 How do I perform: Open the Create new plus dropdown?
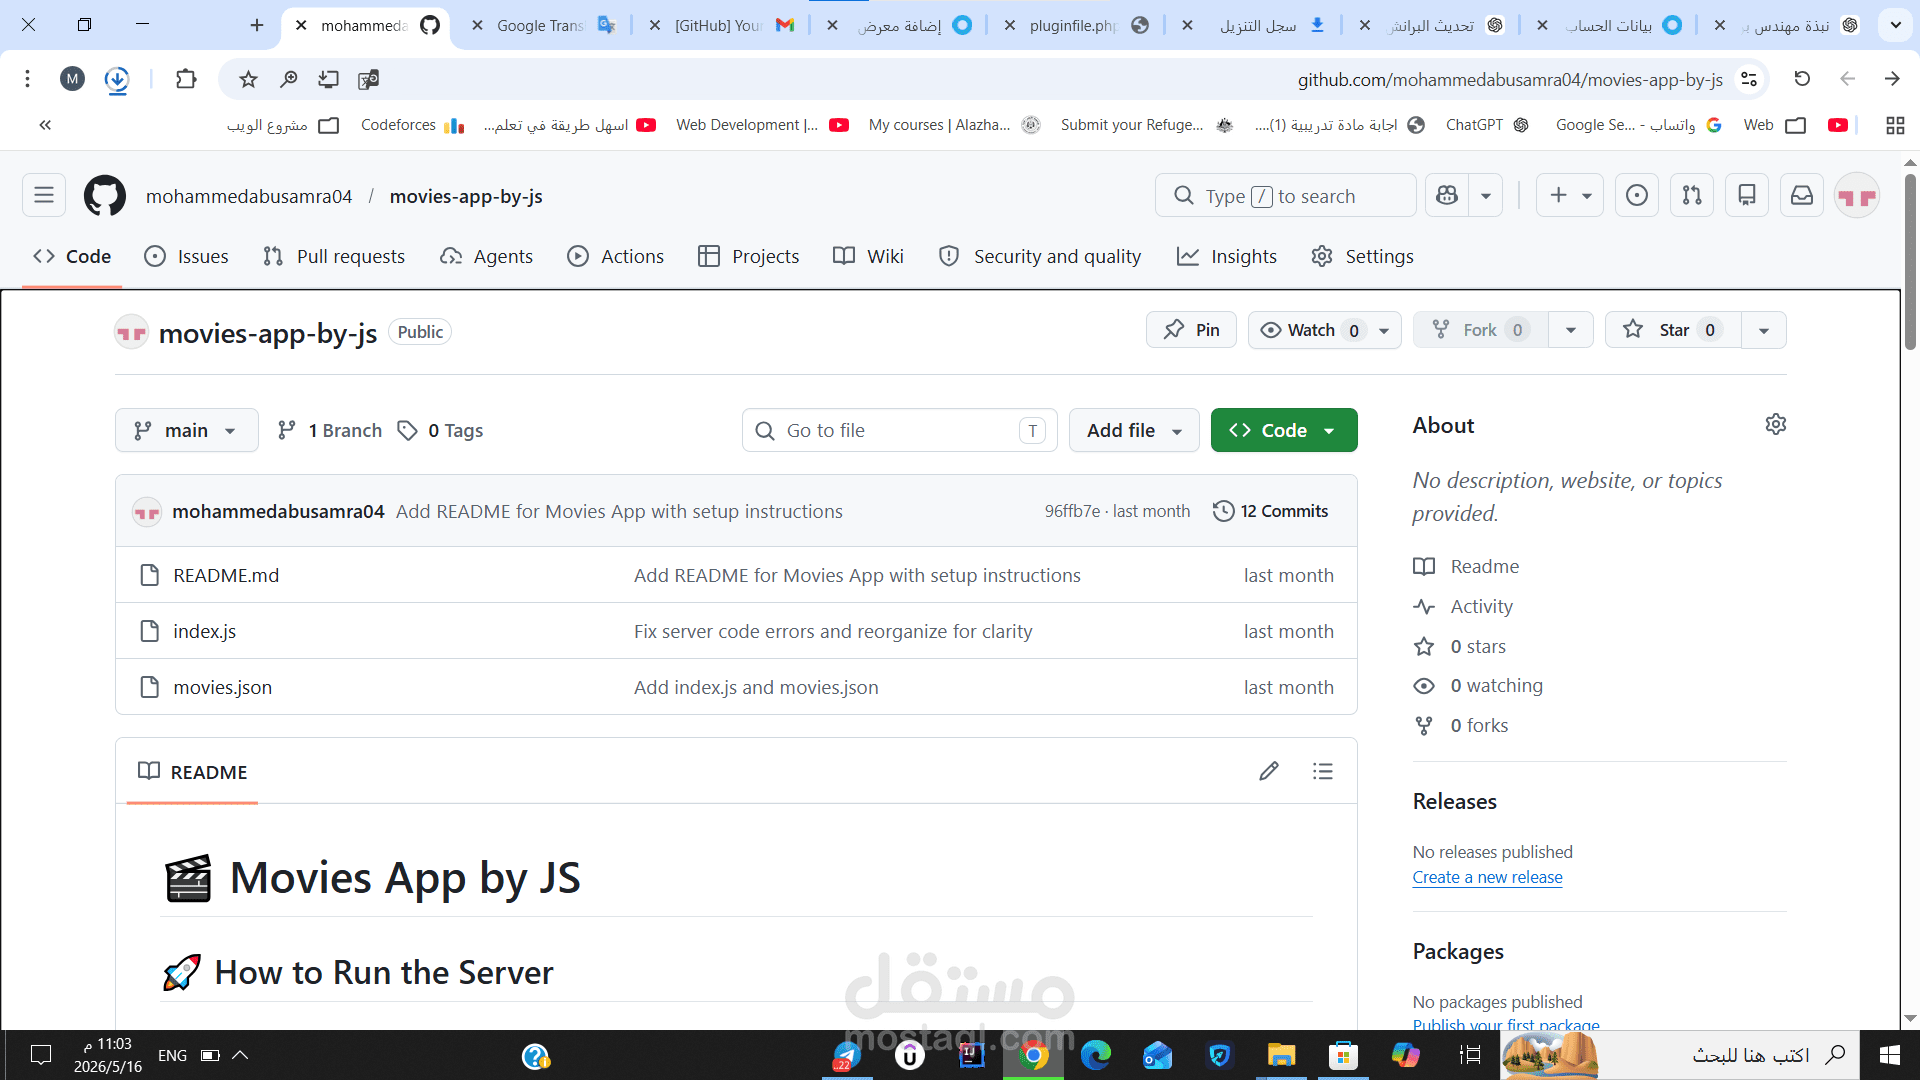(x=1570, y=195)
